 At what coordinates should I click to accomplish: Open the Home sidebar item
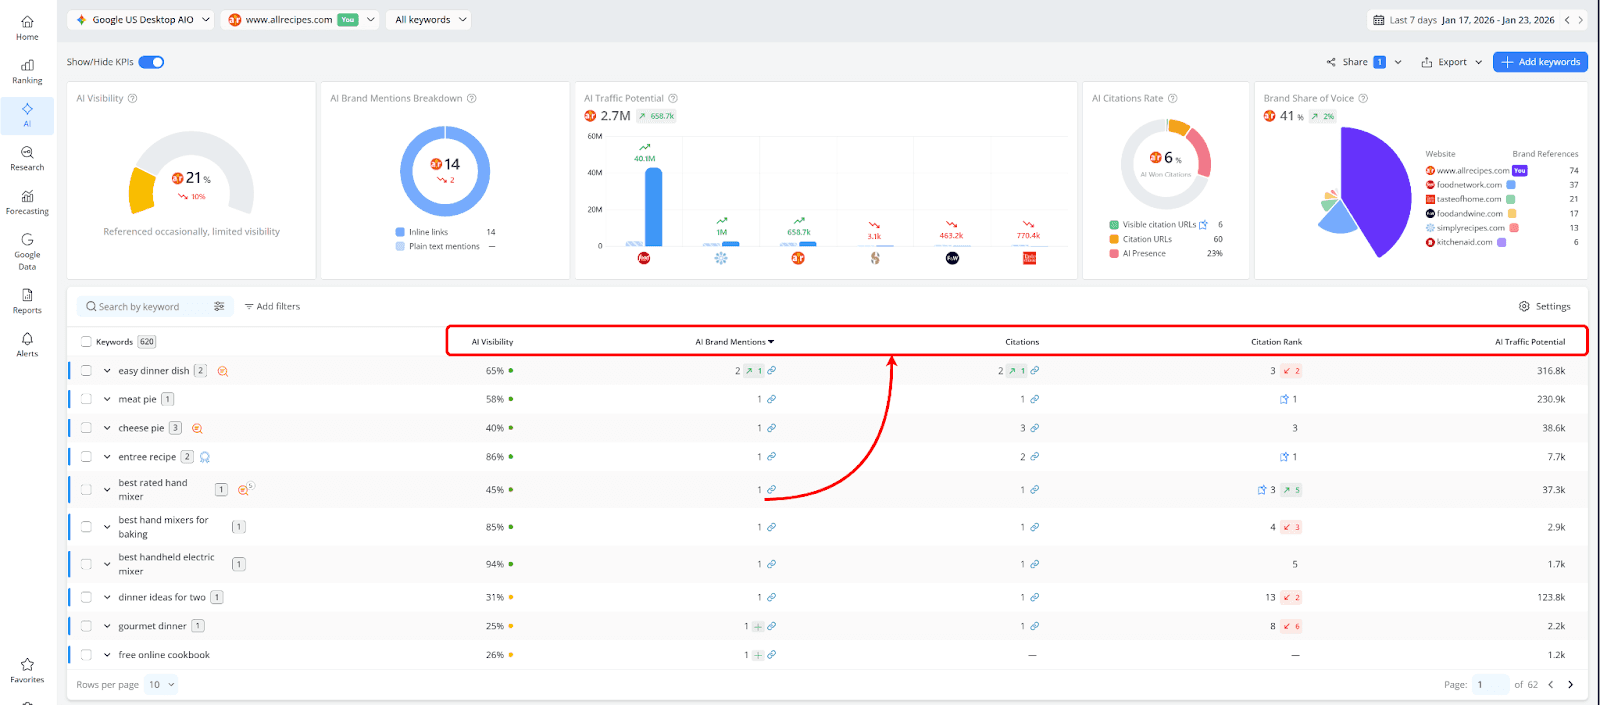tap(27, 28)
